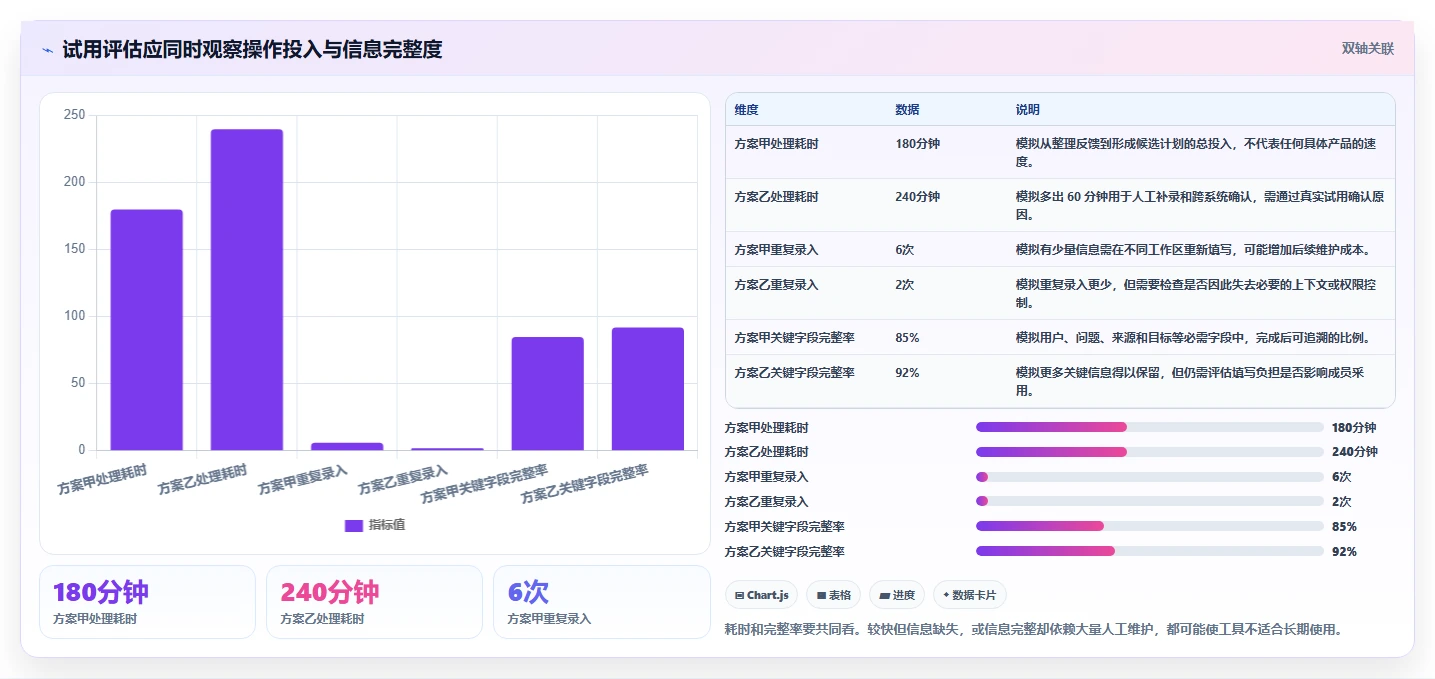Image resolution: width=1435 pixels, height=679 pixels.
Task: Click the 进度 tag chip
Action: (897, 595)
